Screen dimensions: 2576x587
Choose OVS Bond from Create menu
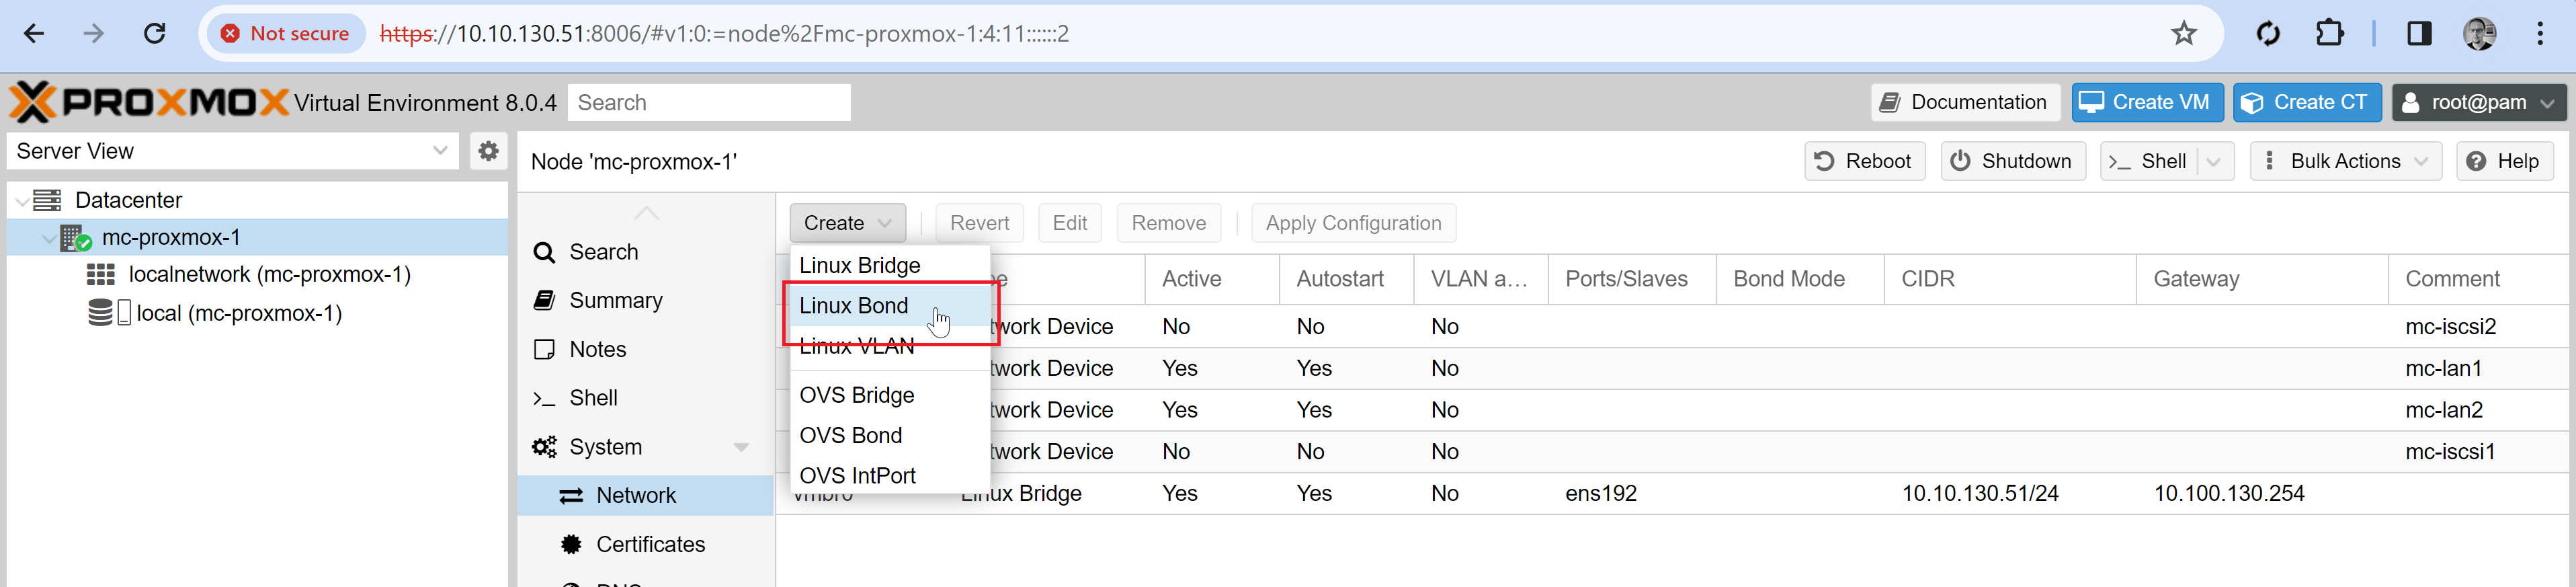point(889,435)
